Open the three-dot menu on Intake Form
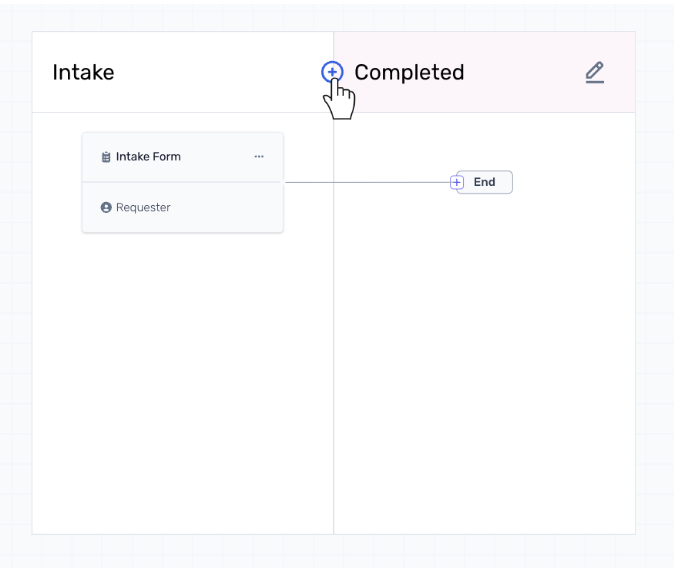 tap(259, 157)
